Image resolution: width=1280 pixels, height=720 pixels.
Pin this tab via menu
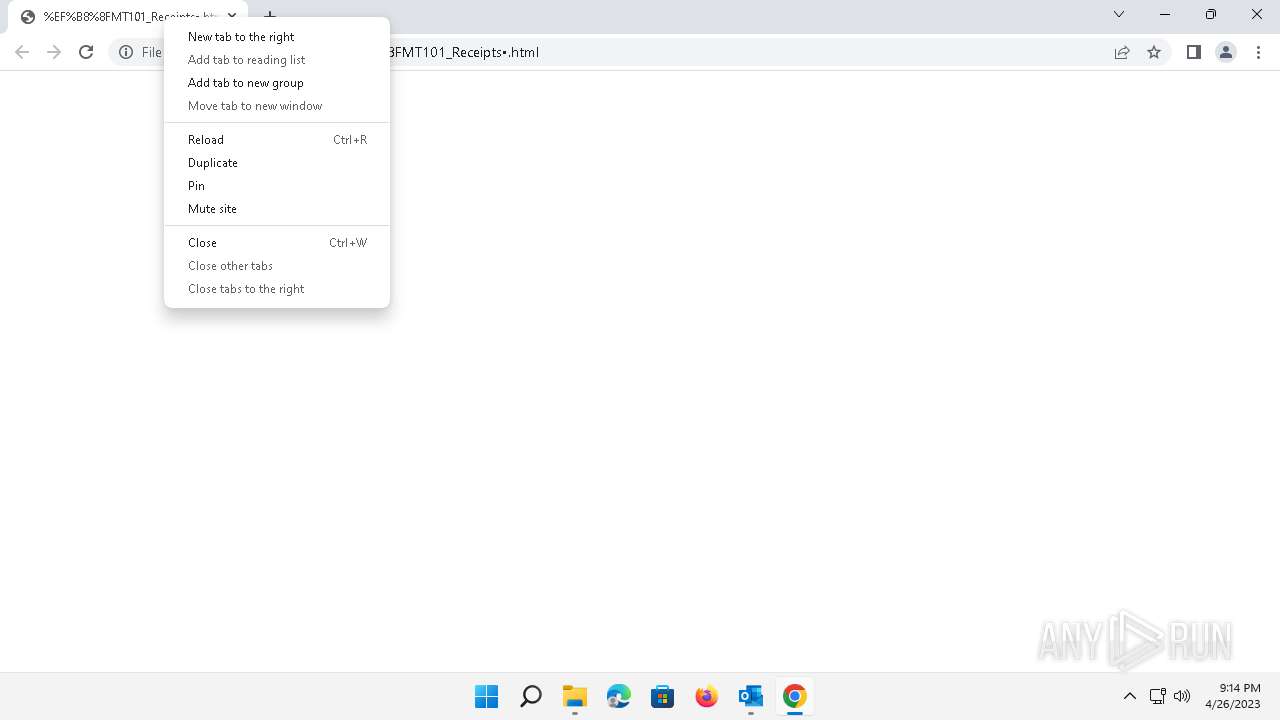pos(277,186)
